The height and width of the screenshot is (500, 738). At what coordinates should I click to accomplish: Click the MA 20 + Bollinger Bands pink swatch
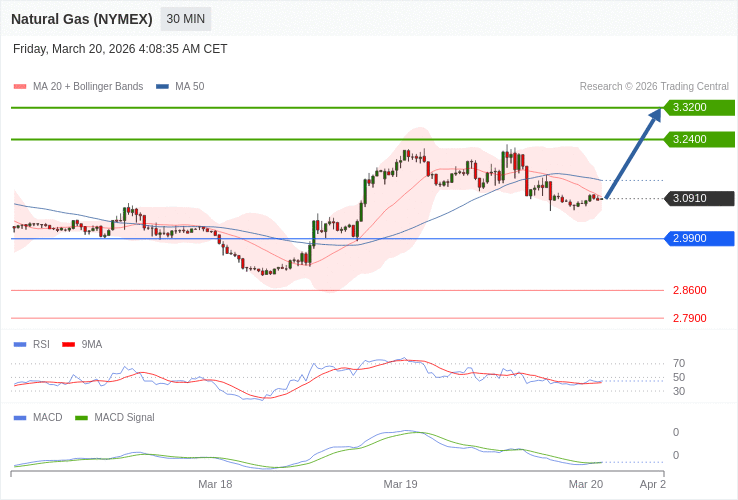point(20,87)
